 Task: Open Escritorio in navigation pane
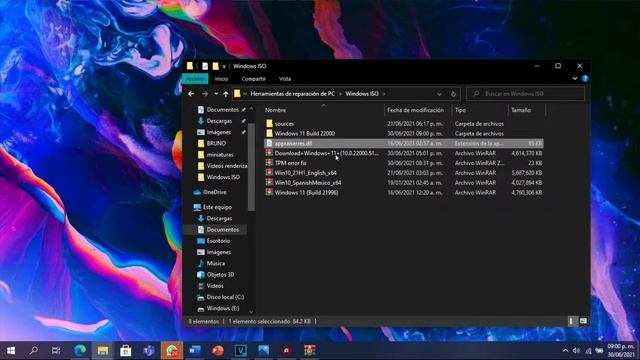pos(218,241)
